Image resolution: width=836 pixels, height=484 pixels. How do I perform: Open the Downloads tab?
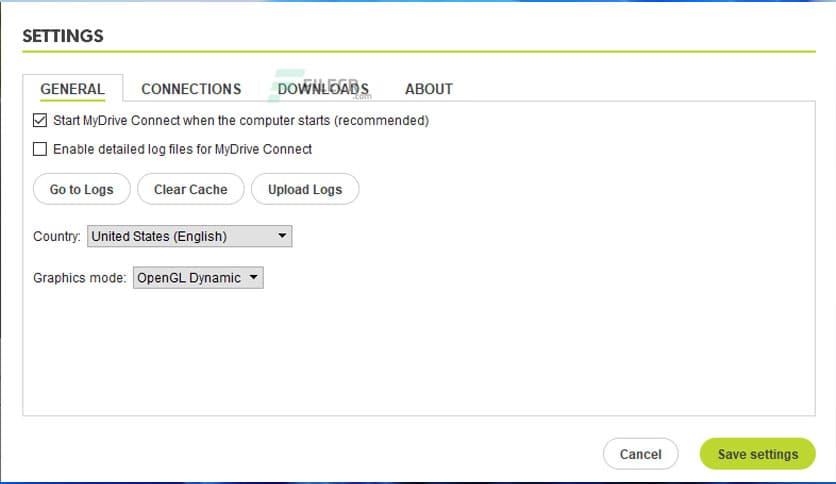click(x=323, y=89)
